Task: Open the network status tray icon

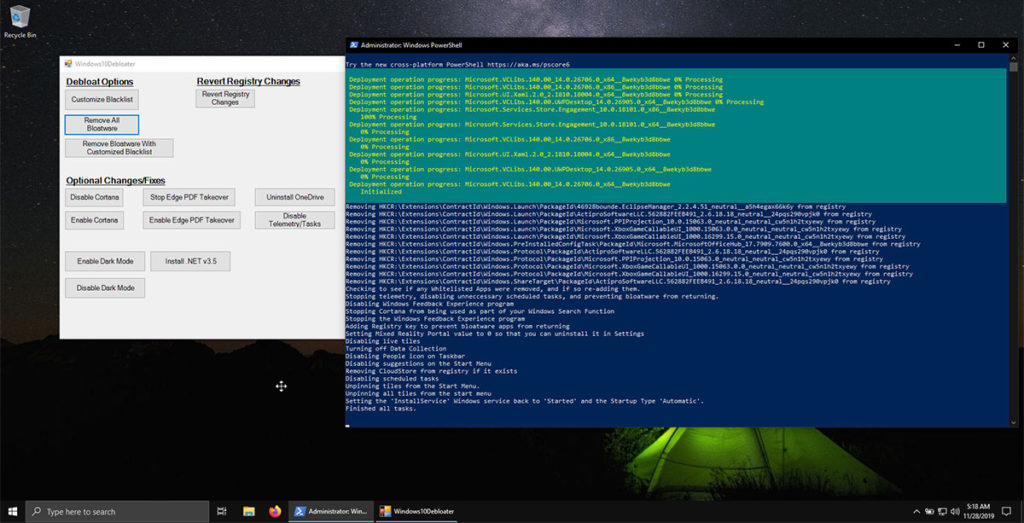Action: pyautogui.click(x=942, y=511)
